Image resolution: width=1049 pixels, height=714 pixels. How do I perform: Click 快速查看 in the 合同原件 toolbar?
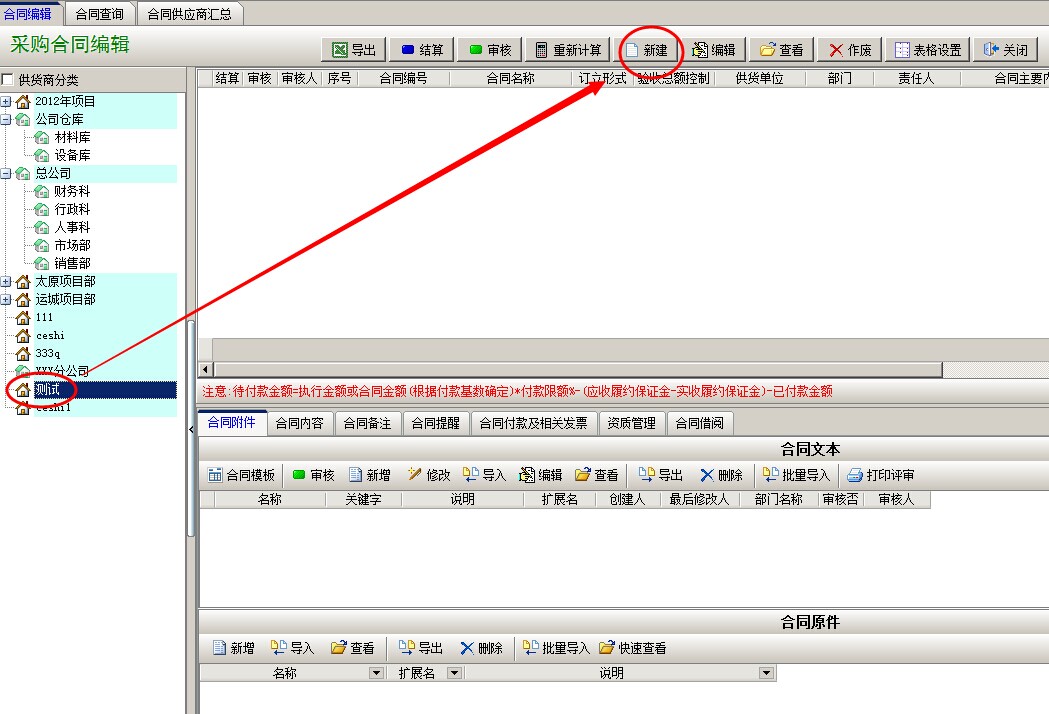point(633,648)
